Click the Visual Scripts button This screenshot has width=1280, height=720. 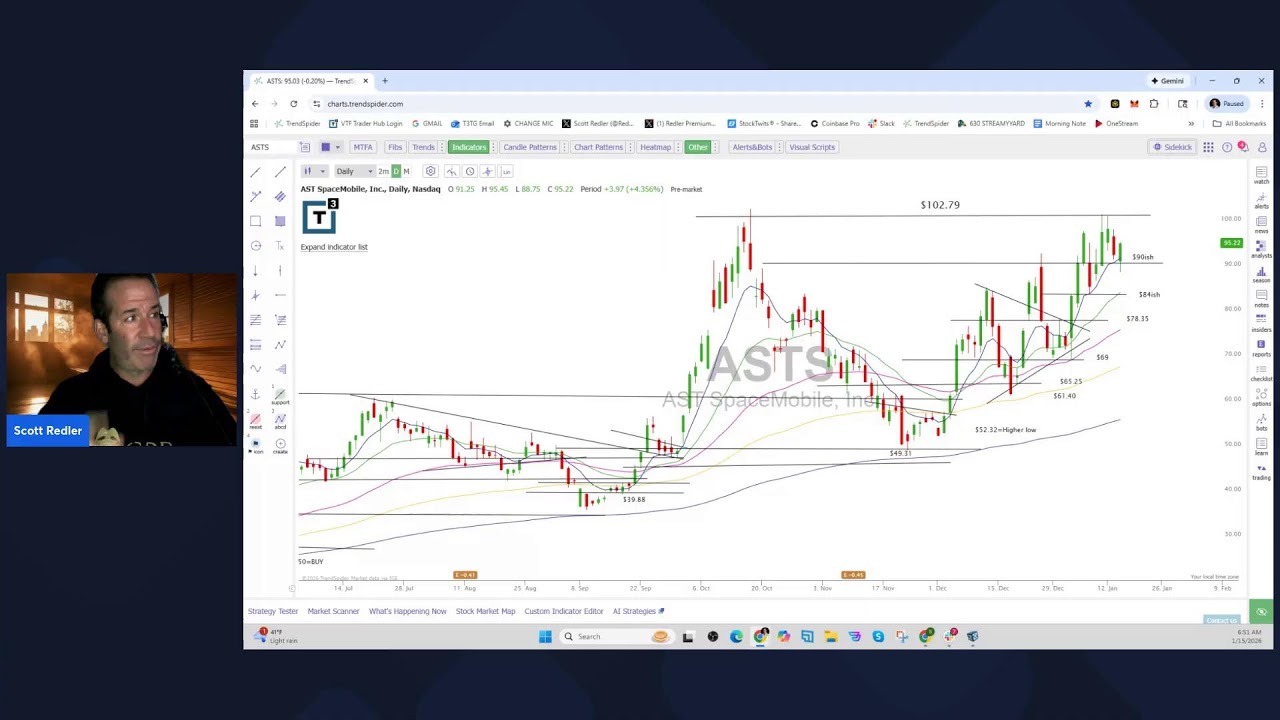[x=812, y=147]
